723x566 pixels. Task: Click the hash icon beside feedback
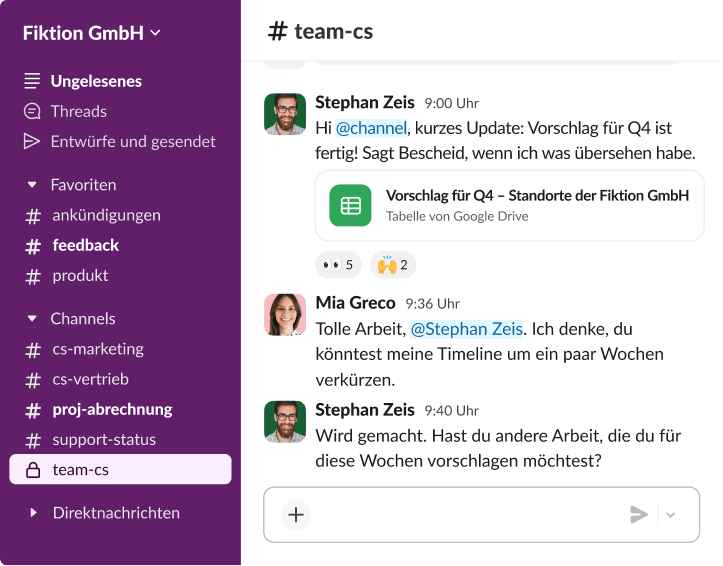33,247
